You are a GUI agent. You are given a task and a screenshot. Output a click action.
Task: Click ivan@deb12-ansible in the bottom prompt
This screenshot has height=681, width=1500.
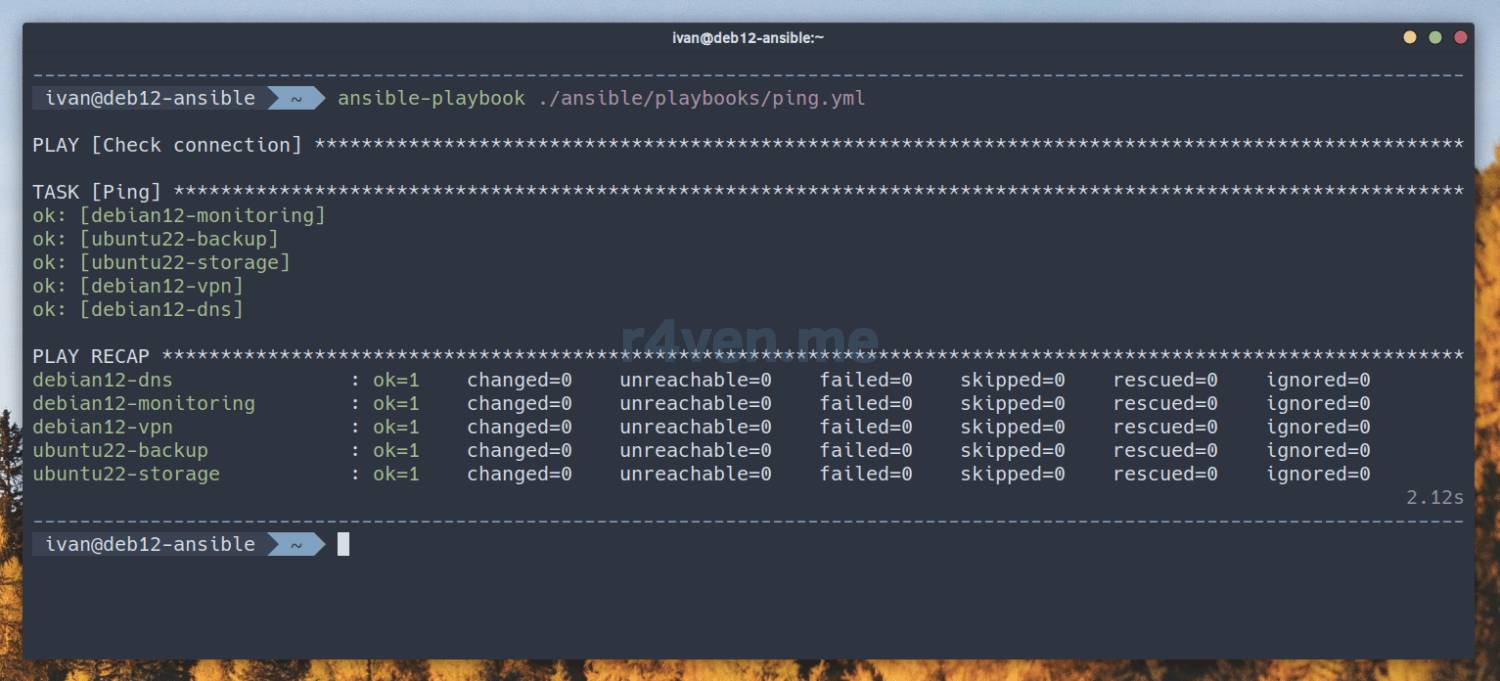pyautogui.click(x=150, y=544)
